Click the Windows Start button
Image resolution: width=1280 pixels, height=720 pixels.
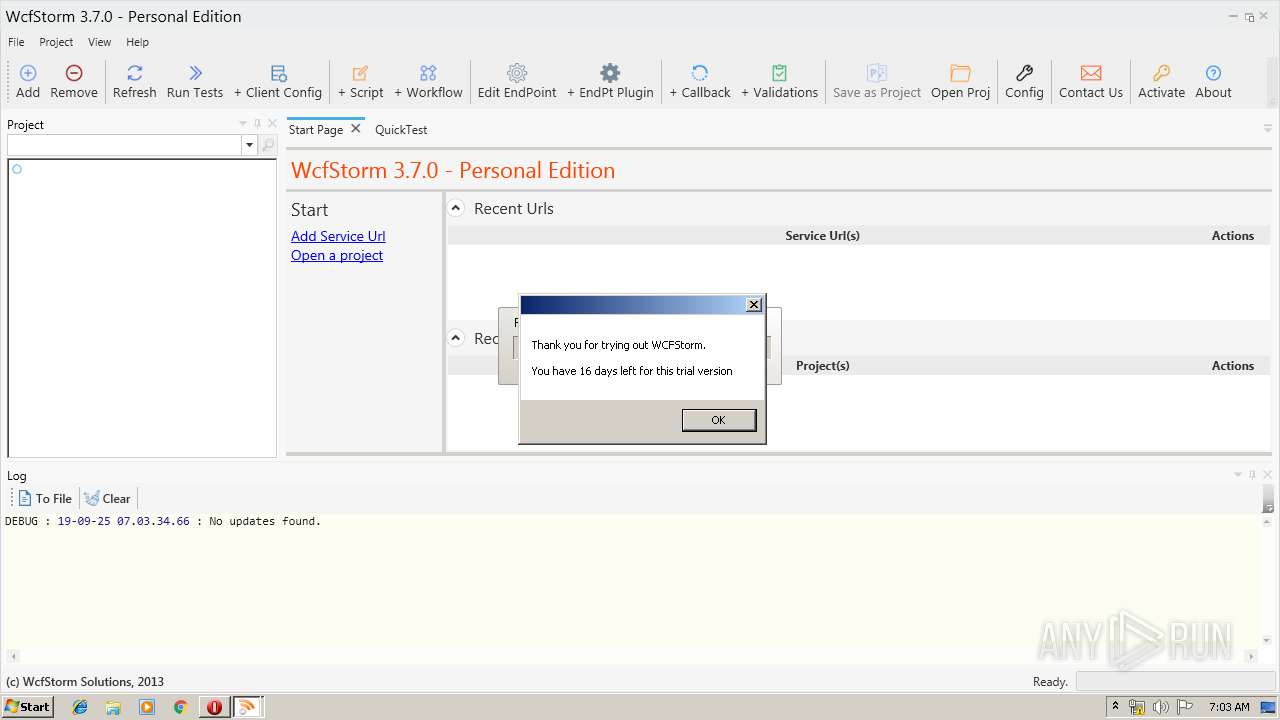(x=27, y=706)
